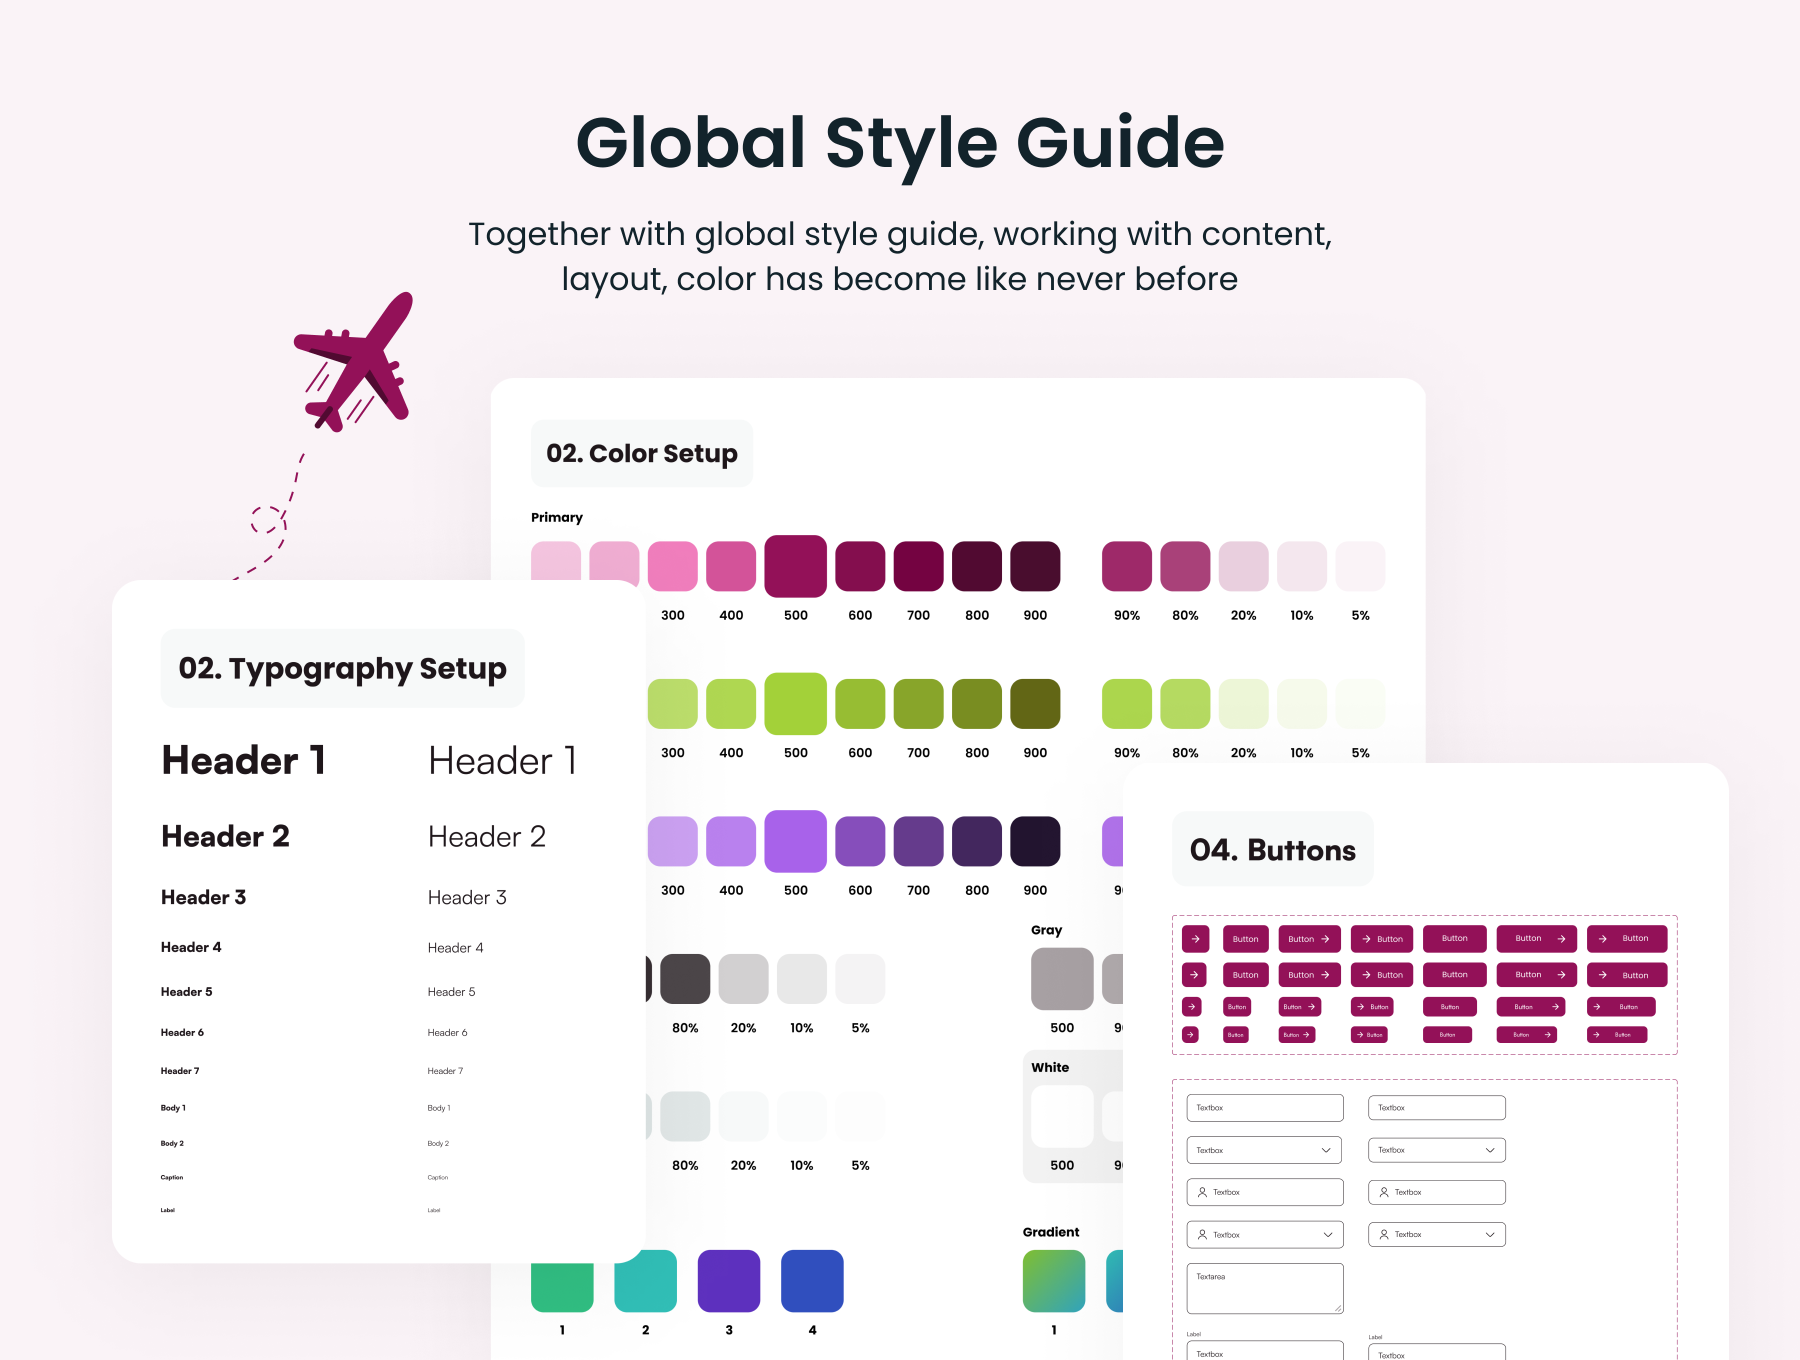
Task: Click the bold Header 1 sample text
Action: click(x=244, y=761)
